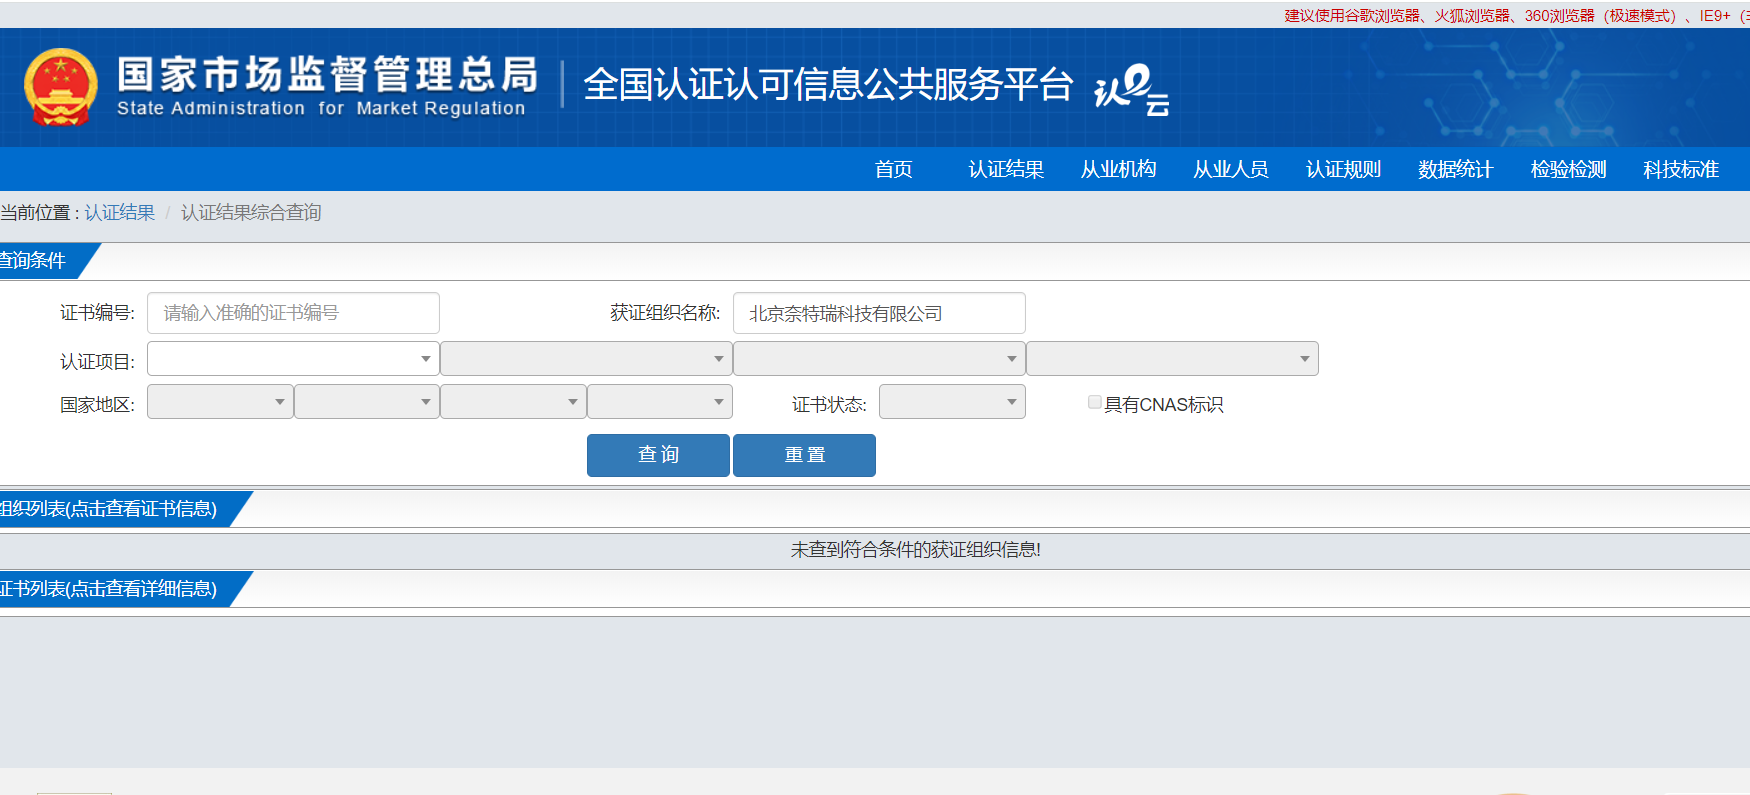The height and width of the screenshot is (795, 1750).
Task: Click the 未查到符合条件的获证组织信息 message
Action: [915, 550]
